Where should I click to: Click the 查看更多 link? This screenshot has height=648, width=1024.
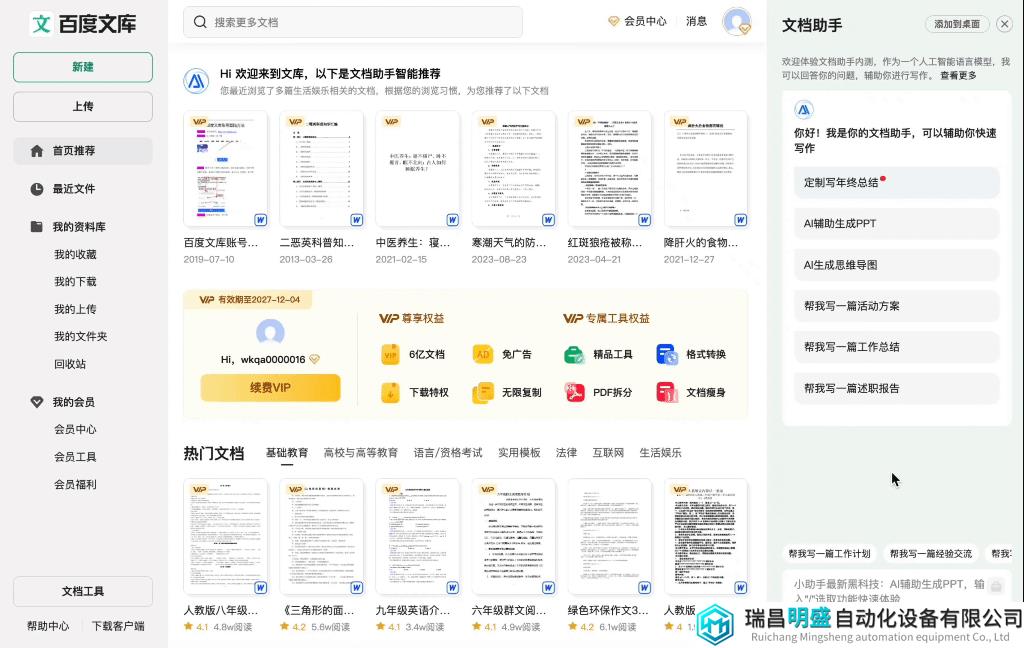click(x=958, y=76)
